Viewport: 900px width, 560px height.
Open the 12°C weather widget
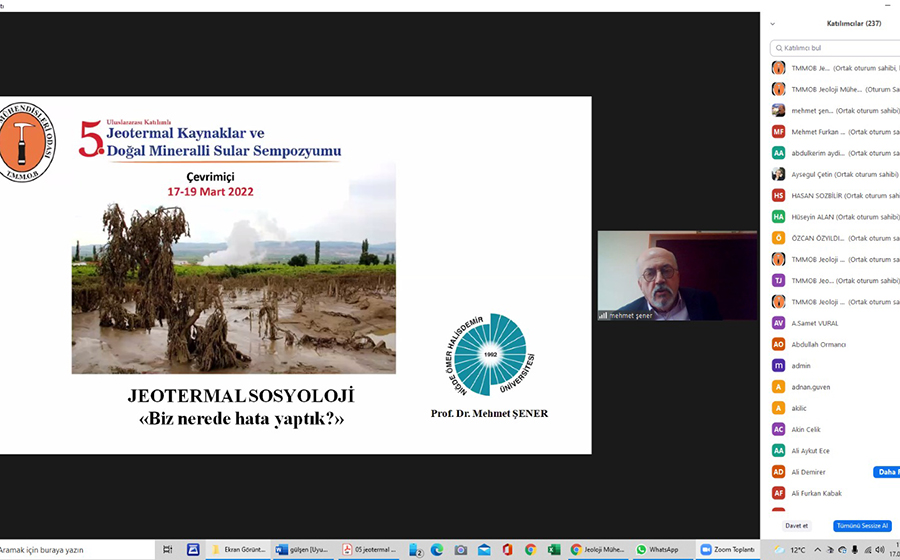790,550
